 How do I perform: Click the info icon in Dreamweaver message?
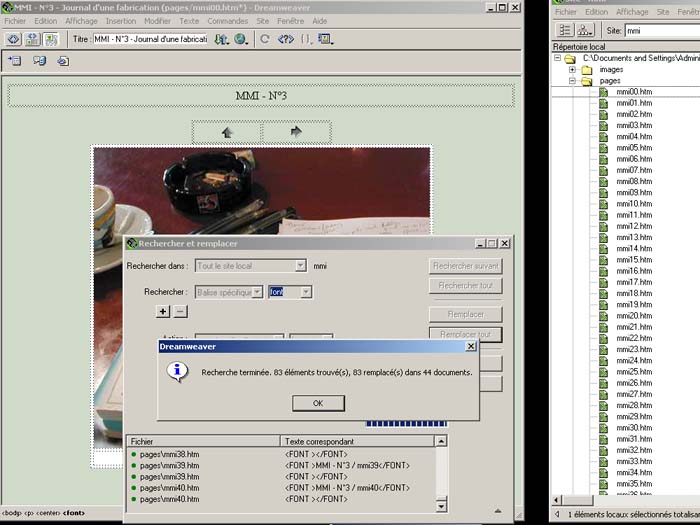[x=177, y=371]
